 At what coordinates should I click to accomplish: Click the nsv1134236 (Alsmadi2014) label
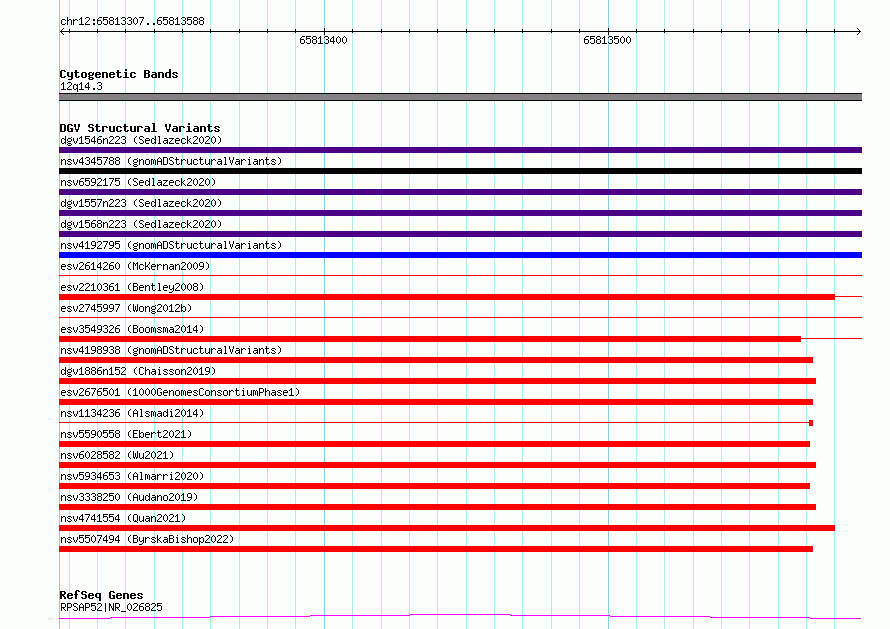(132, 413)
